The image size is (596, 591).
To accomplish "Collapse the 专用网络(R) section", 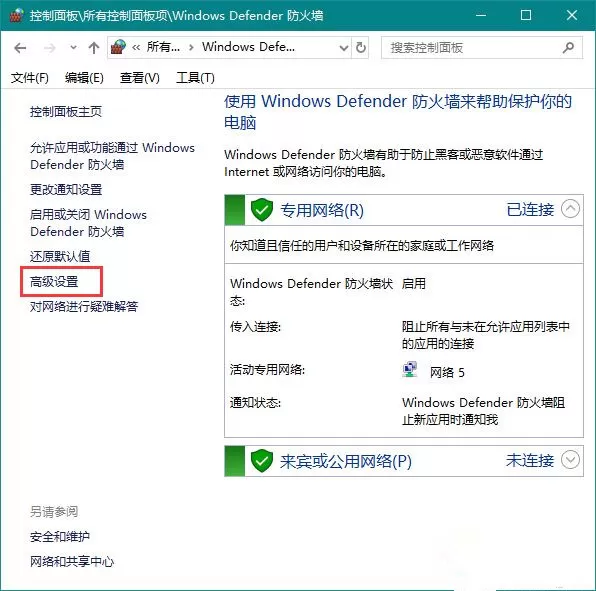I will coord(570,209).
